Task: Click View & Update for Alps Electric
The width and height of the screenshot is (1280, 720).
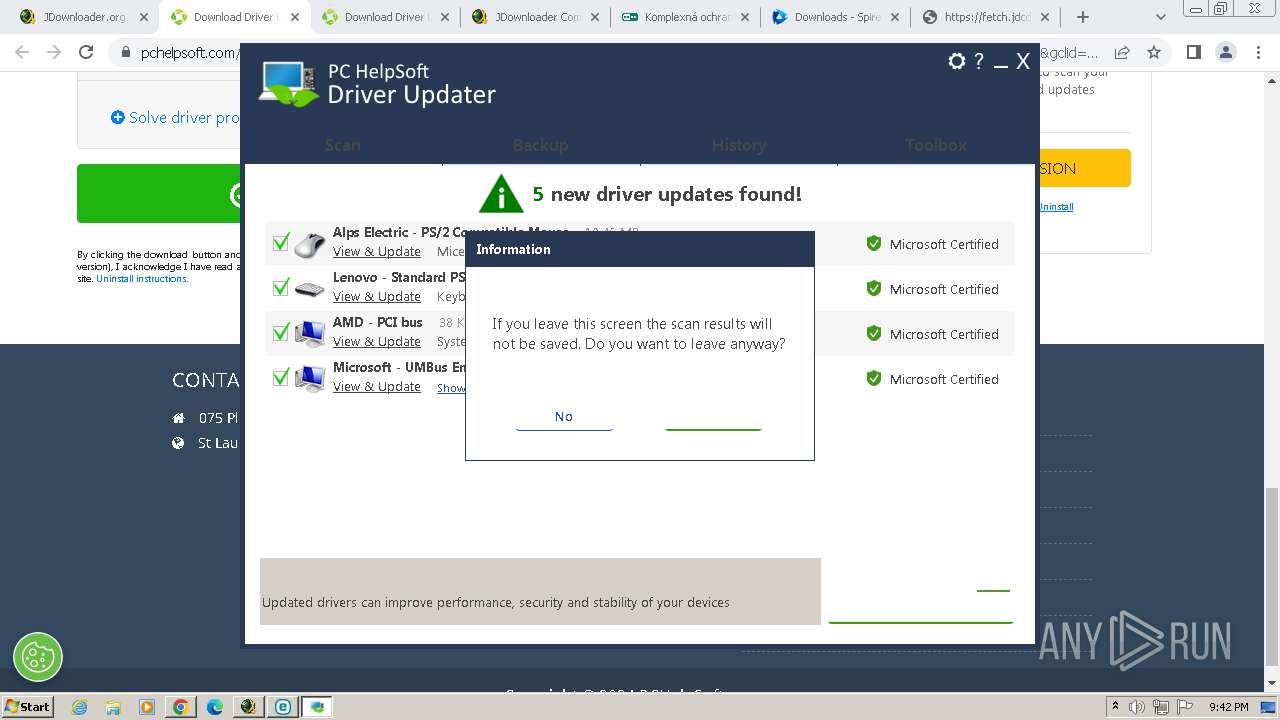Action: [377, 252]
